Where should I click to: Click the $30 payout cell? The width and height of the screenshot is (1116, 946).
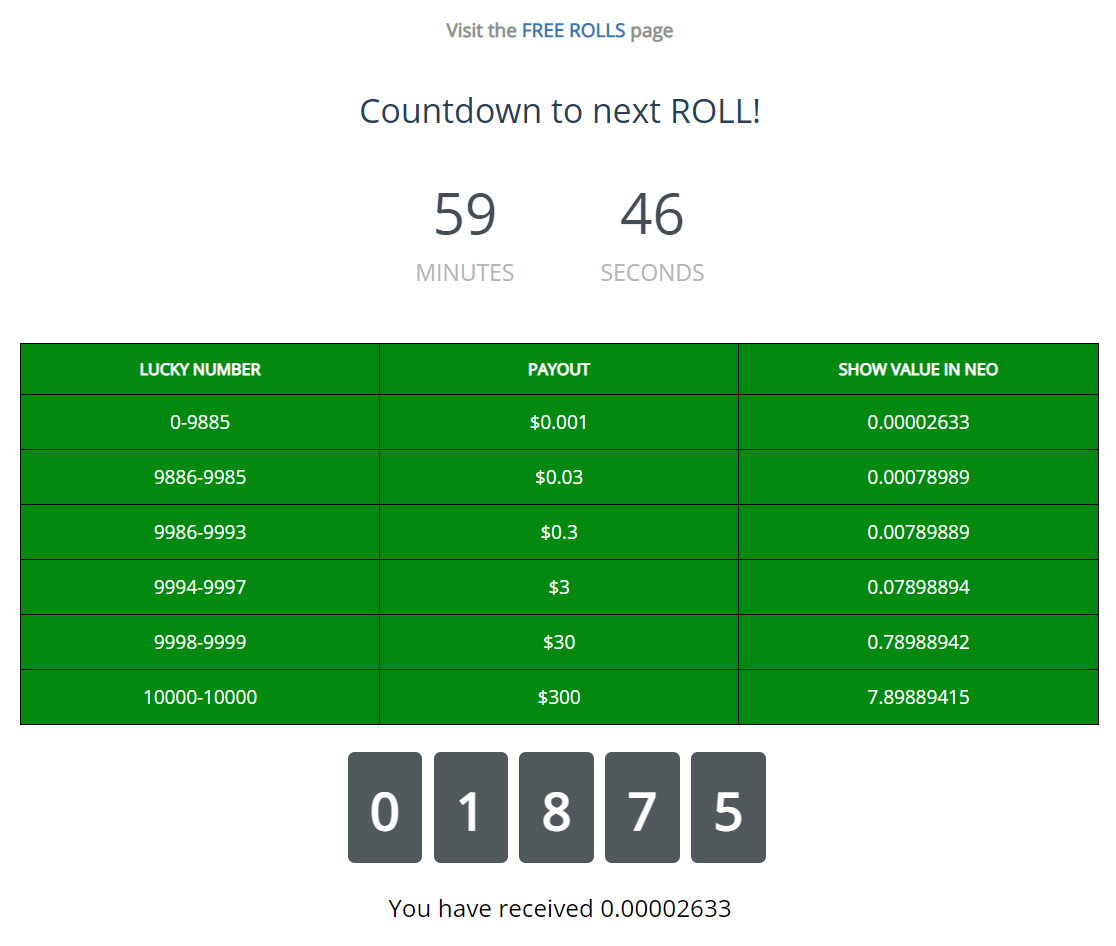tap(559, 642)
